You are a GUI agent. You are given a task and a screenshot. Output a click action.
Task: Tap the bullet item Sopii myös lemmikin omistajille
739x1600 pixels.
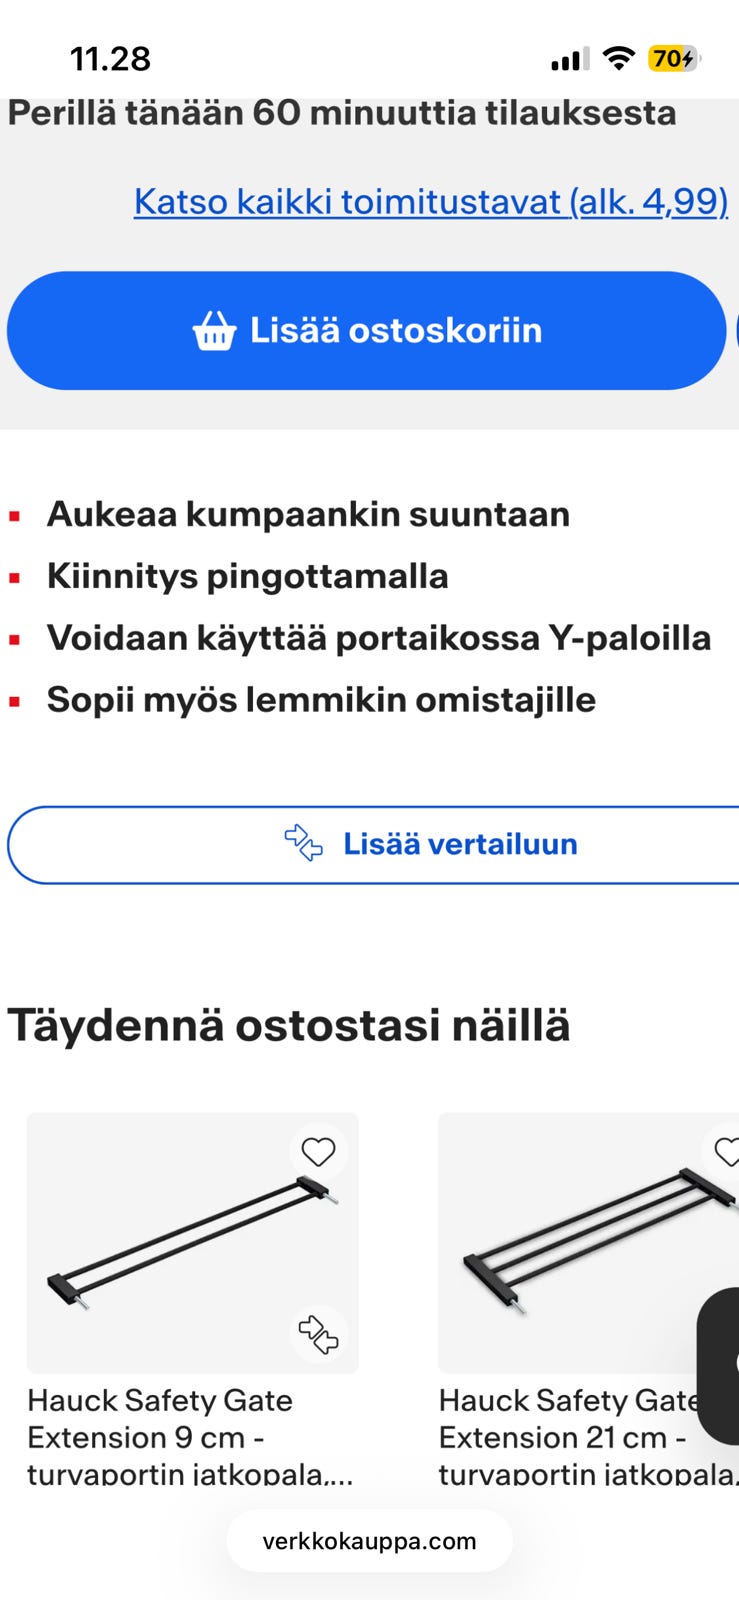click(320, 699)
